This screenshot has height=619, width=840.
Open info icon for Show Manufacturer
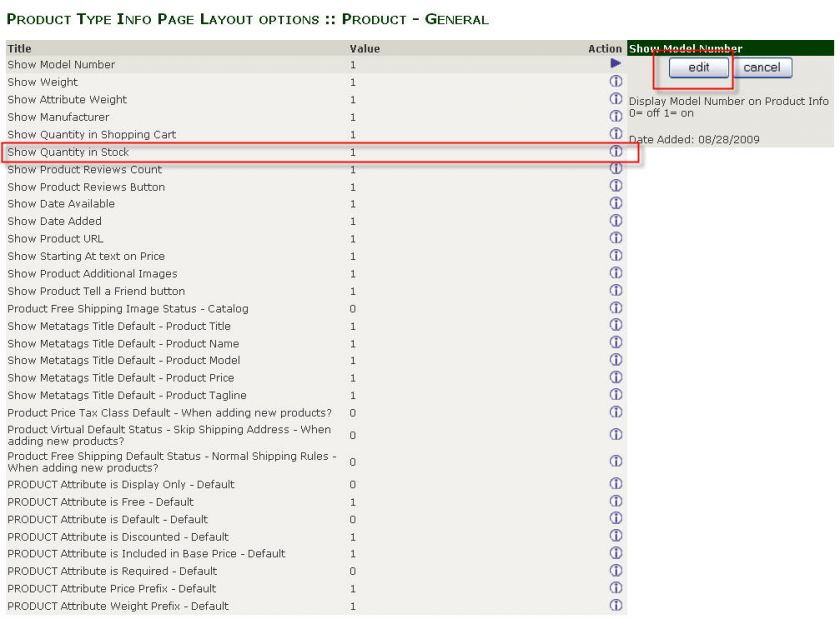coord(616,117)
